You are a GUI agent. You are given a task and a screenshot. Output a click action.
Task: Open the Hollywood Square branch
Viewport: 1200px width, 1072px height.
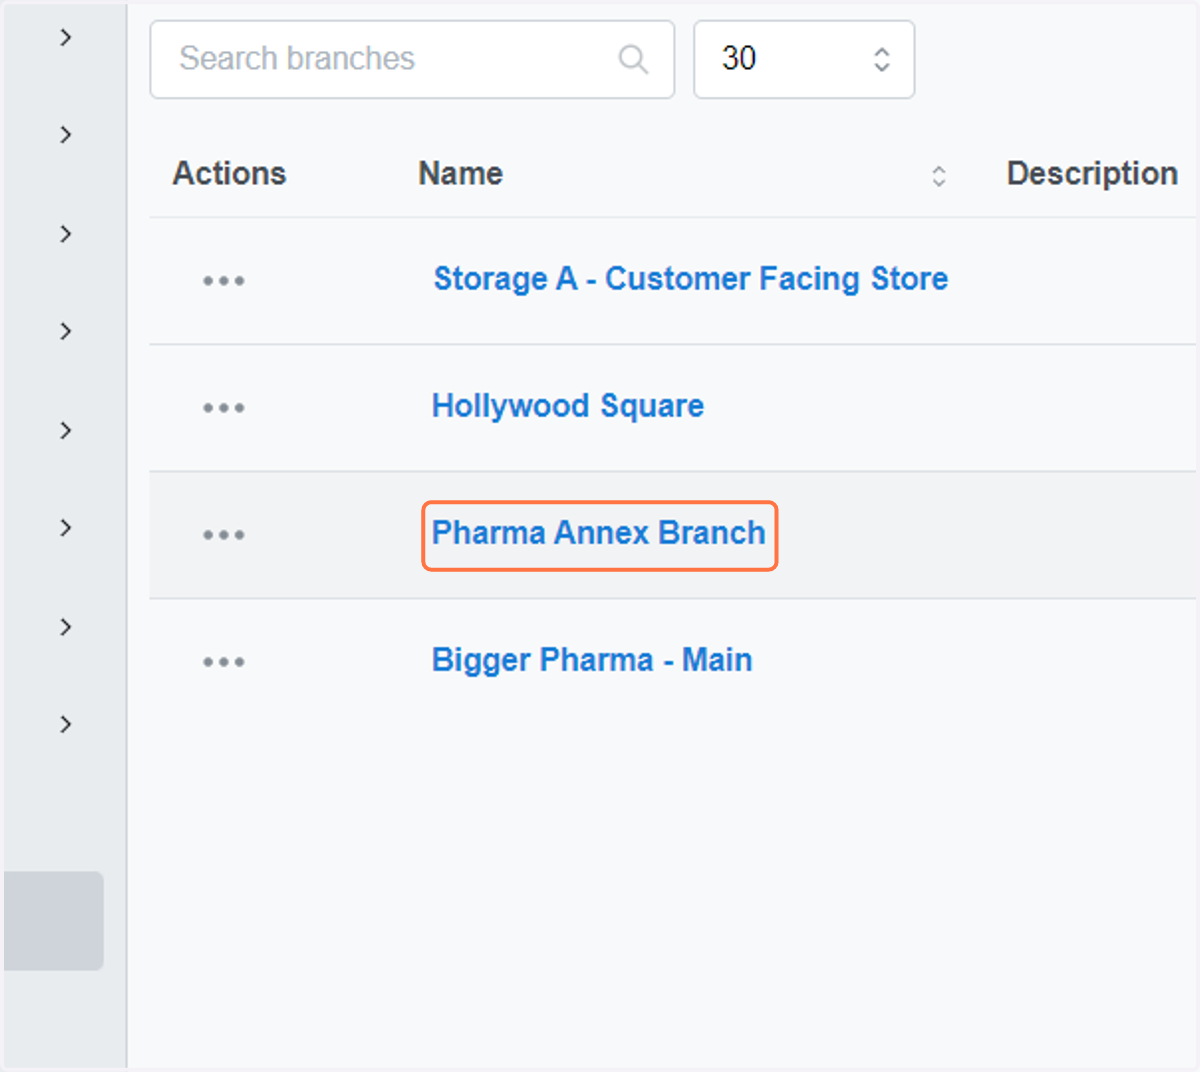click(567, 405)
